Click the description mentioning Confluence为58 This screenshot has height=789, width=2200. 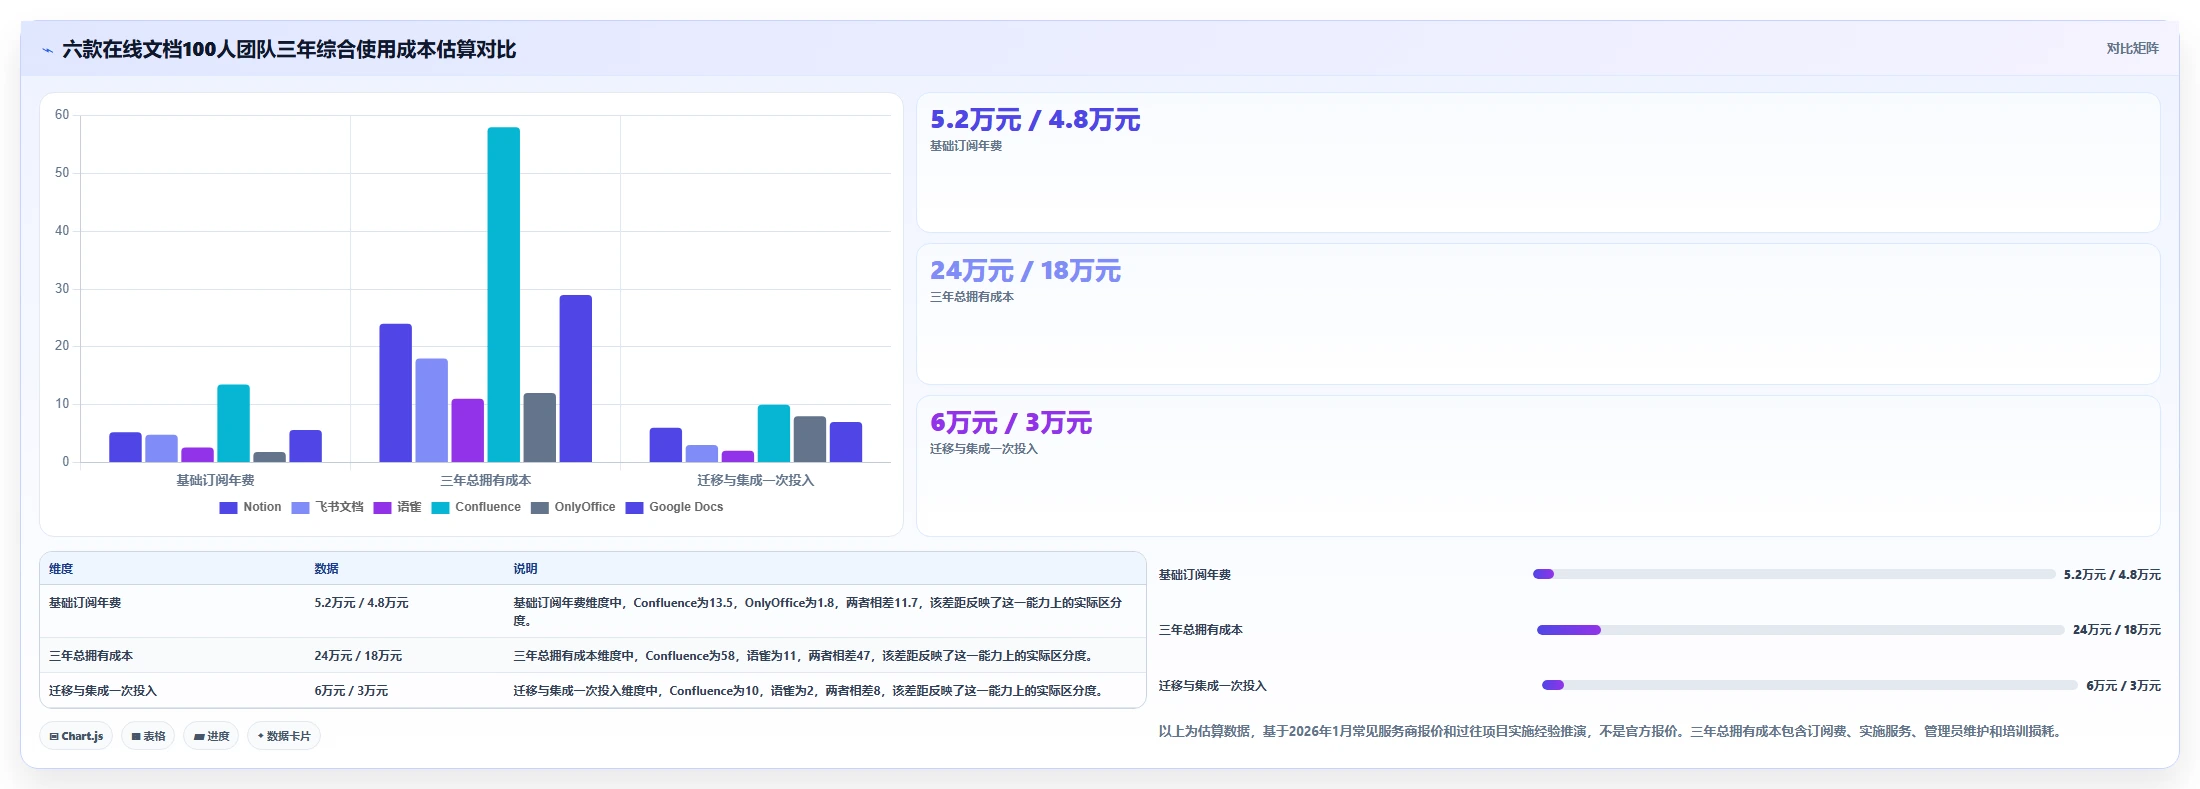805,656
